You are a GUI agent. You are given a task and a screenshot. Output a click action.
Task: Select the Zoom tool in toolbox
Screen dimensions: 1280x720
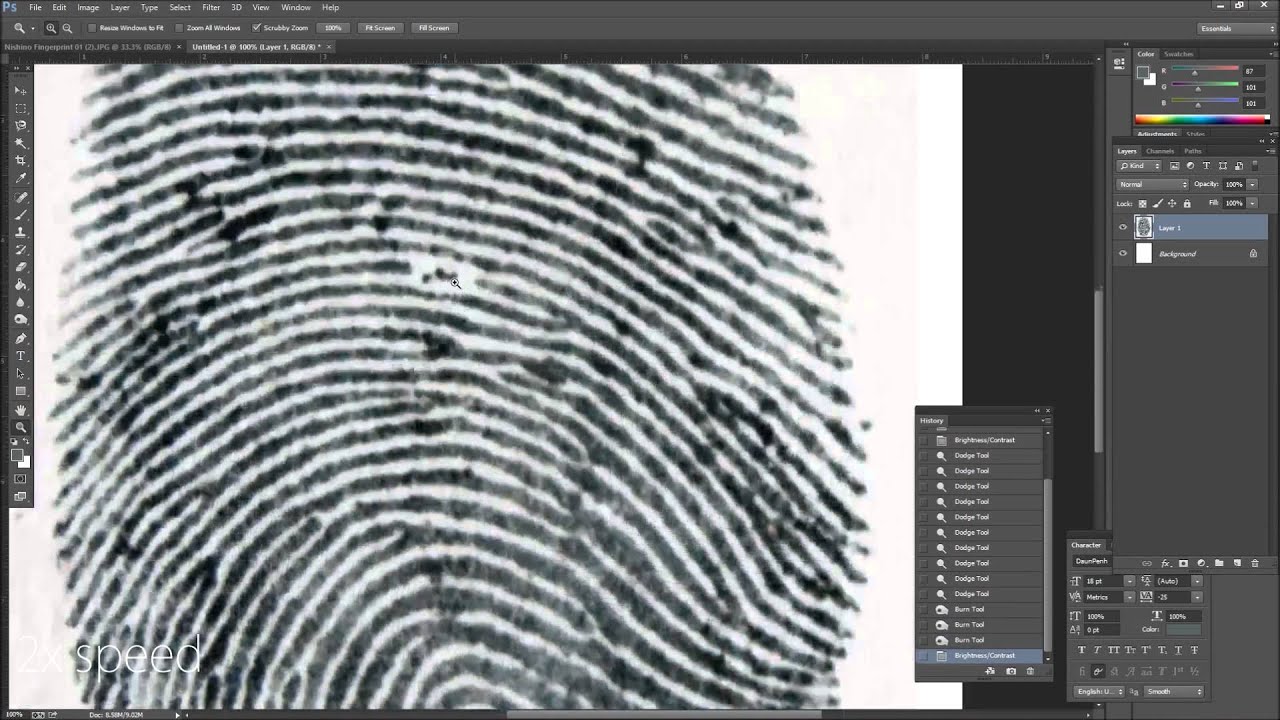(x=21, y=428)
